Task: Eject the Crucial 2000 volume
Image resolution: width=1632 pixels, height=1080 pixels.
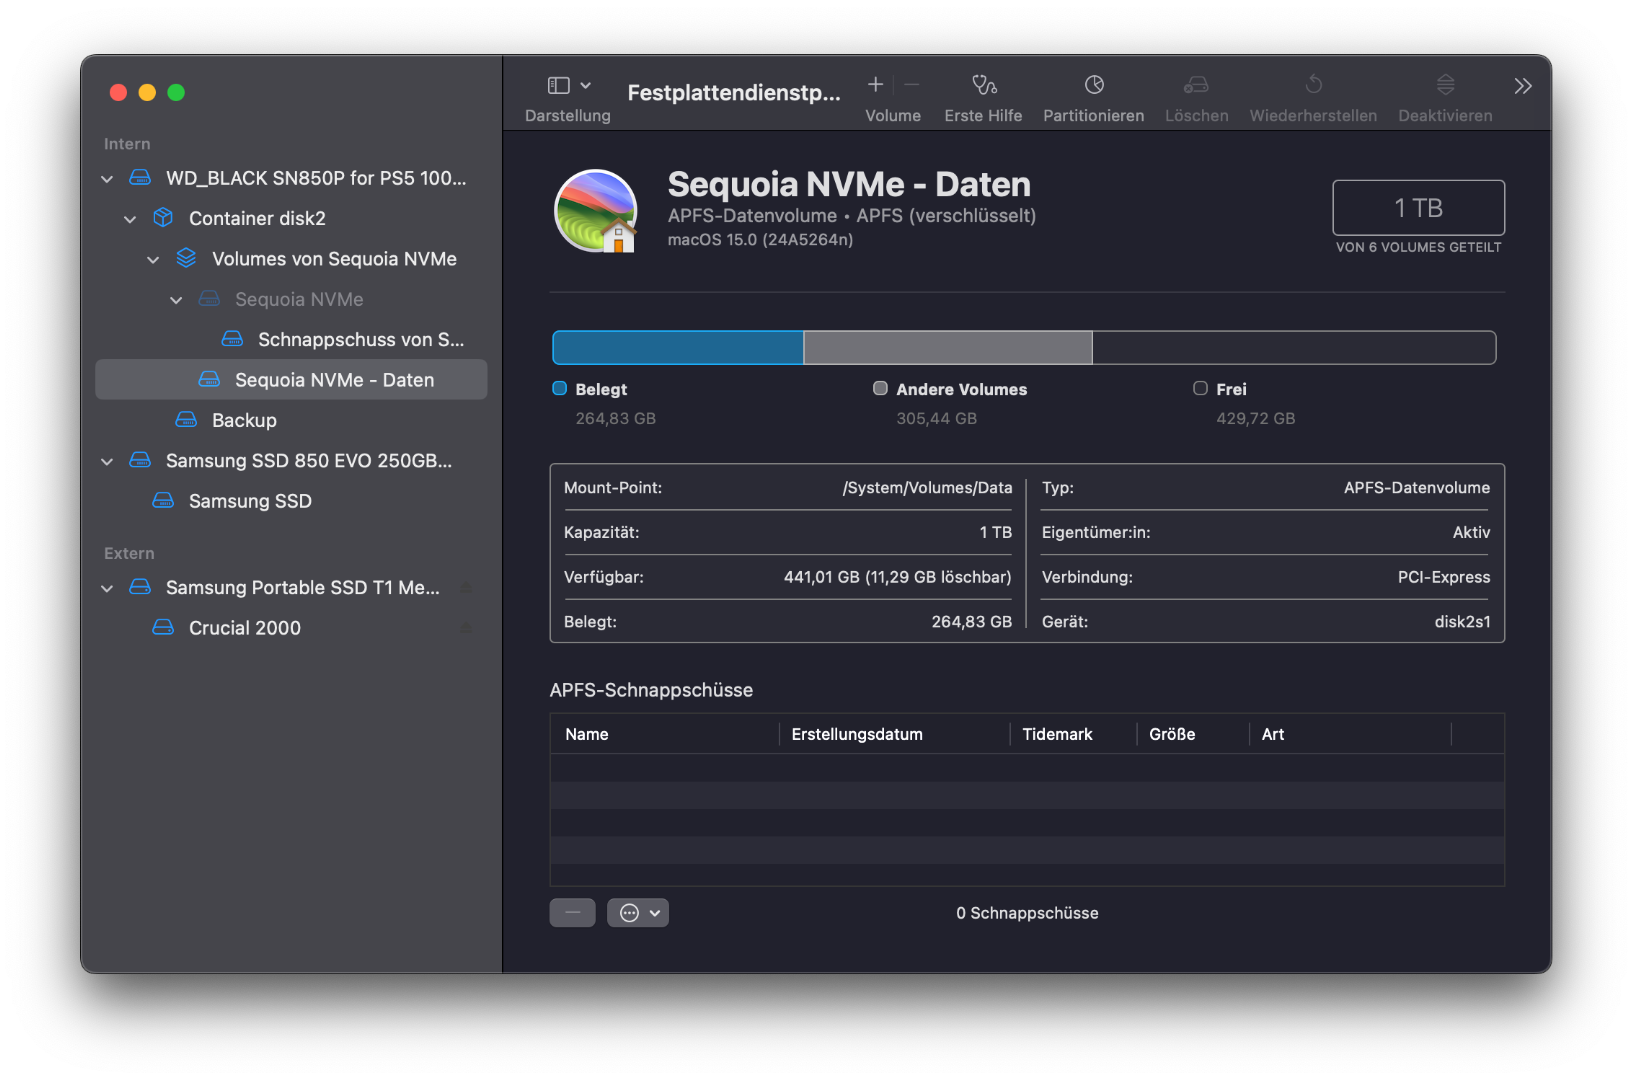Action: (466, 628)
